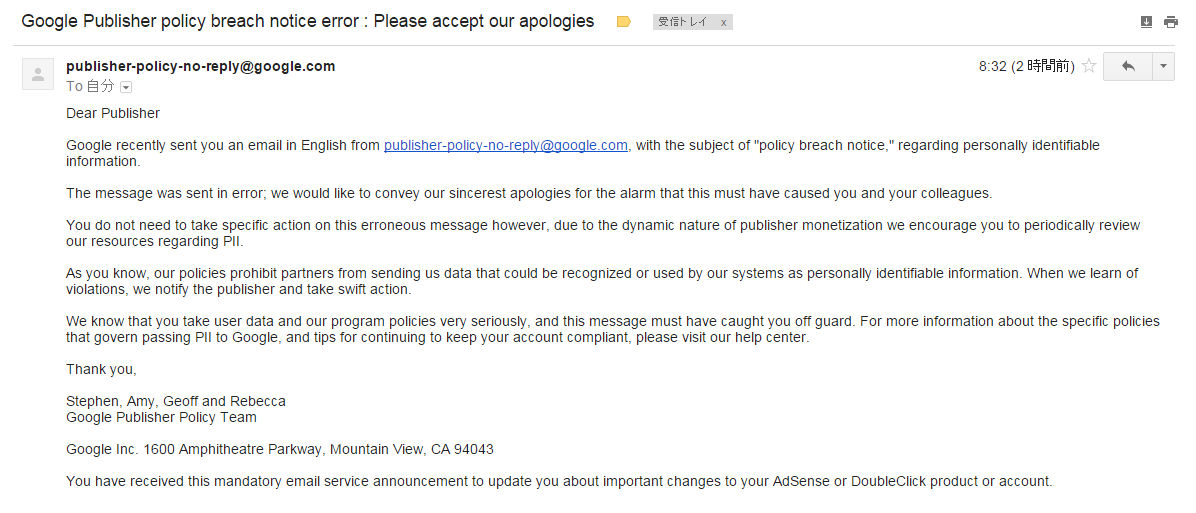Click the expand-all download arrow icon
The width and height of the screenshot is (1196, 513).
coord(1146,21)
